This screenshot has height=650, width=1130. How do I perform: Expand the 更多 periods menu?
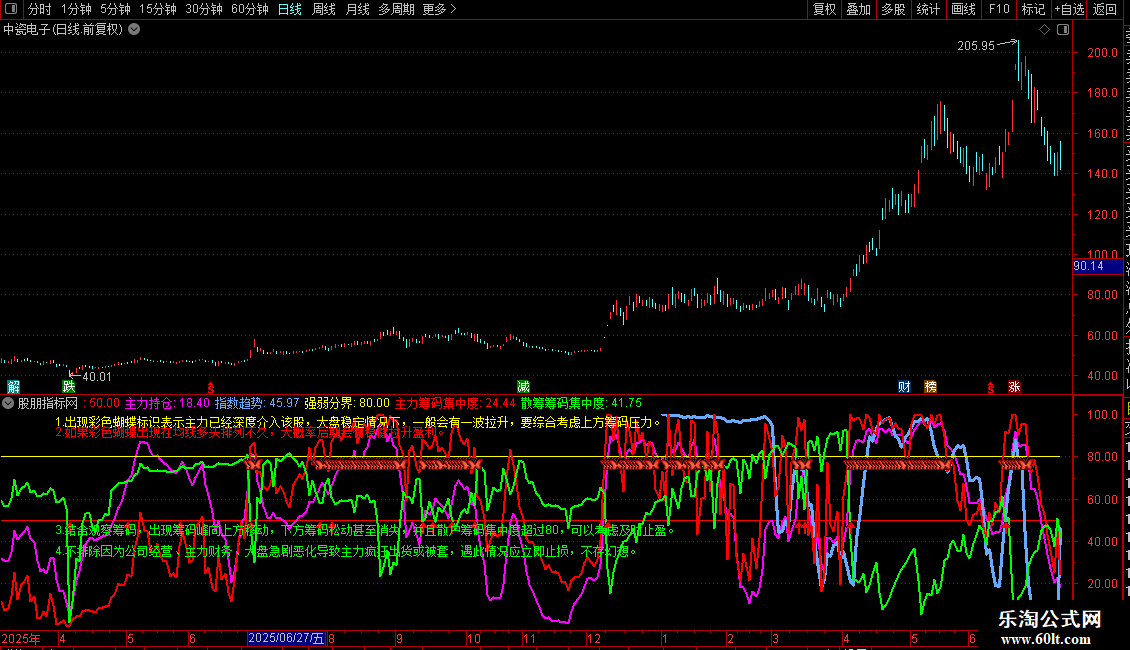point(440,9)
